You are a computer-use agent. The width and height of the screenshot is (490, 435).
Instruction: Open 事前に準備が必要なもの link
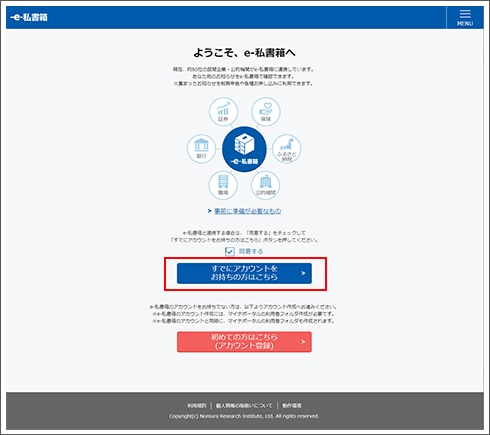[248, 211]
